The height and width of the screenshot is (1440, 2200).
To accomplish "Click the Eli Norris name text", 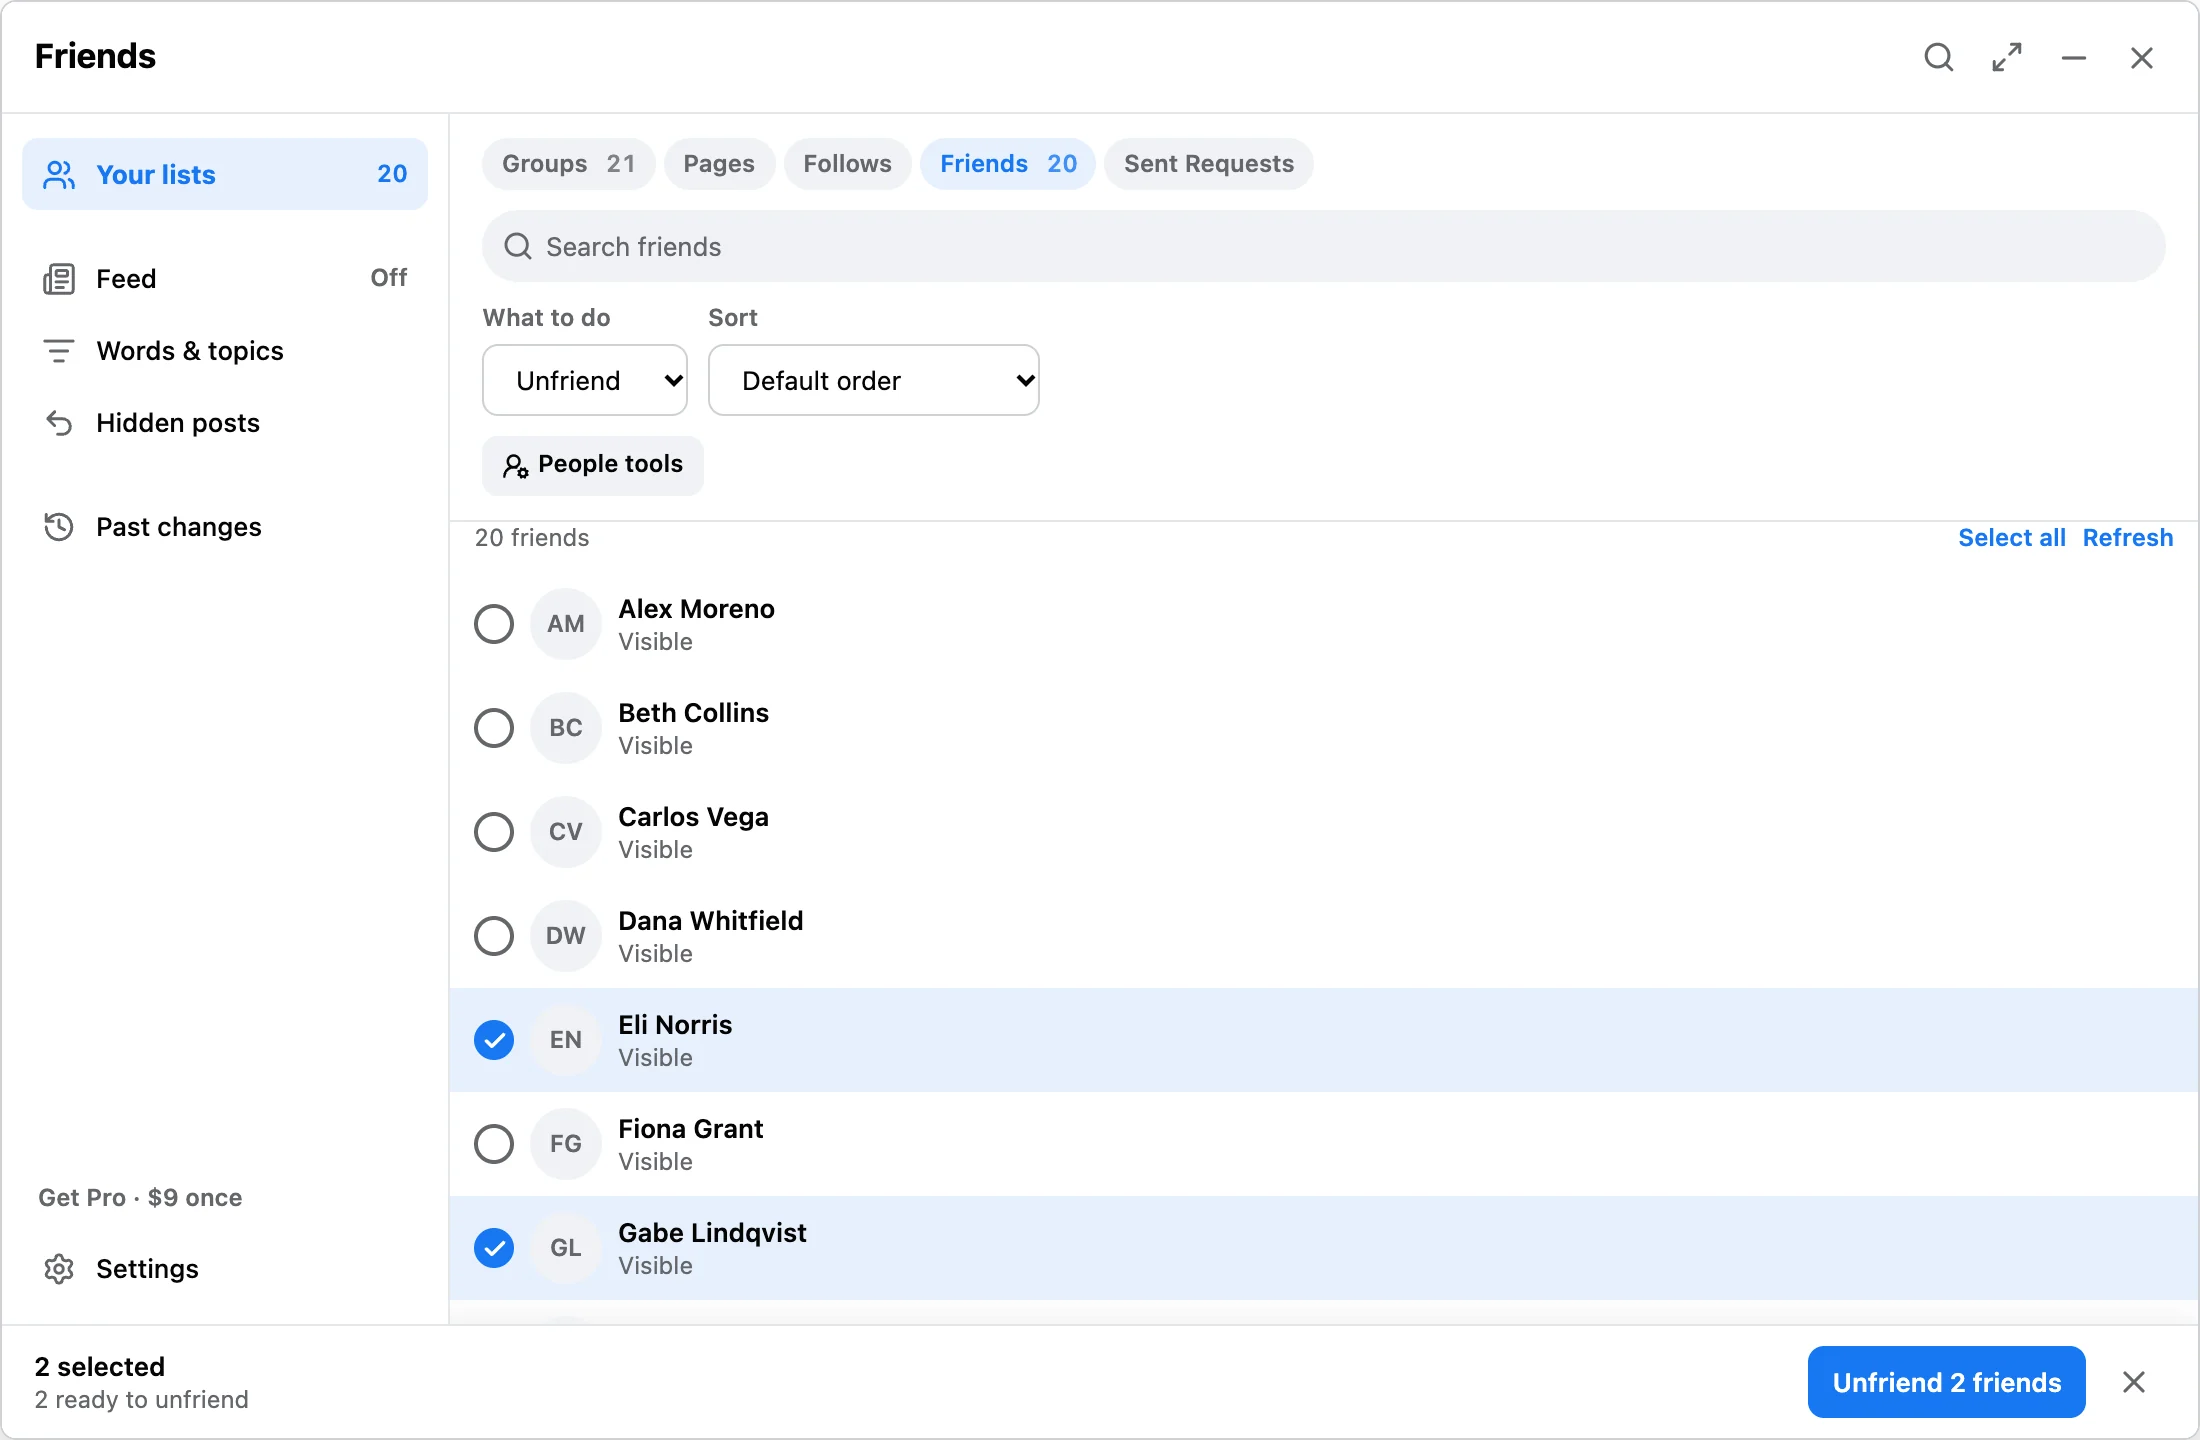I will [675, 1025].
